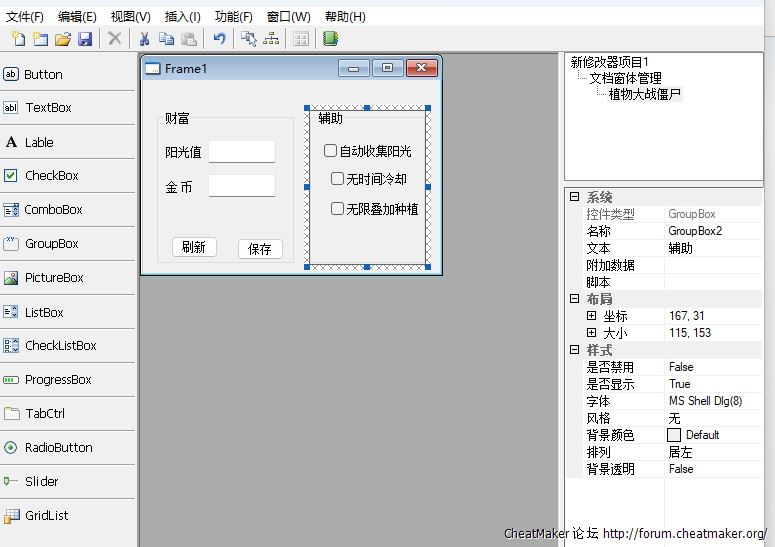Expand the 坐标 property row
Viewport: 775px width, 547px height.
coord(592,316)
